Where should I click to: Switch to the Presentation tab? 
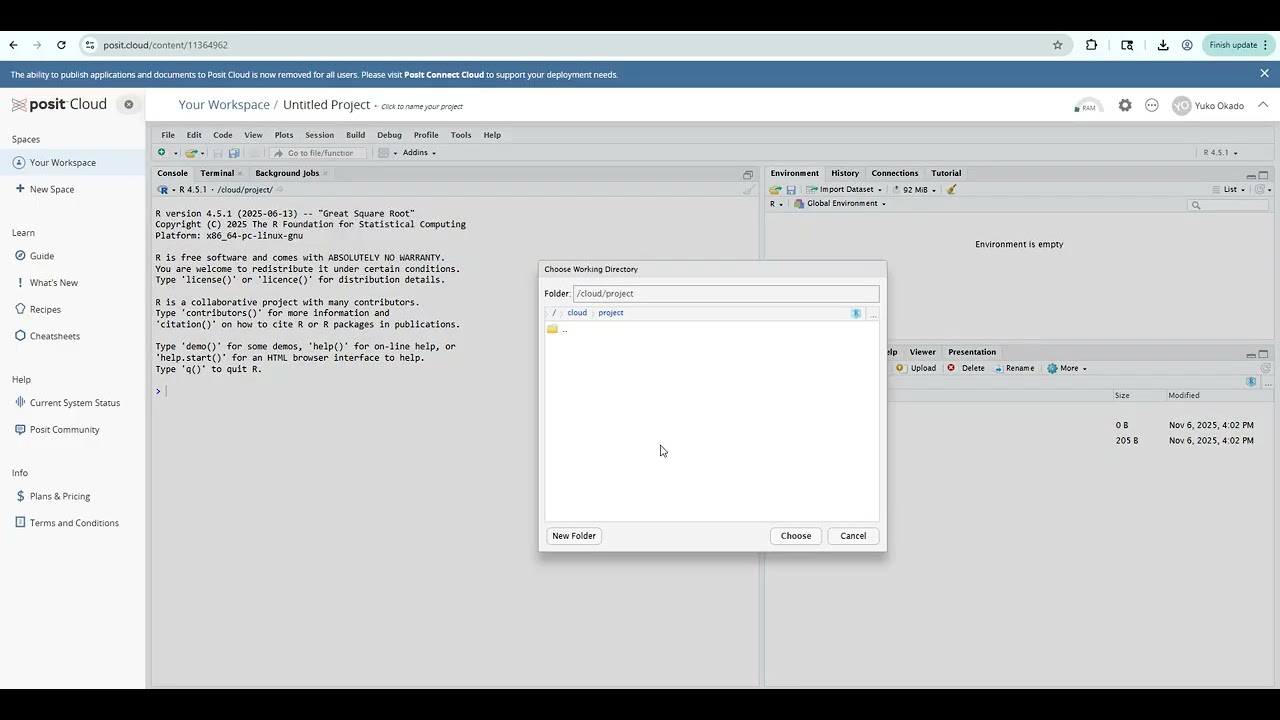pos(972,352)
